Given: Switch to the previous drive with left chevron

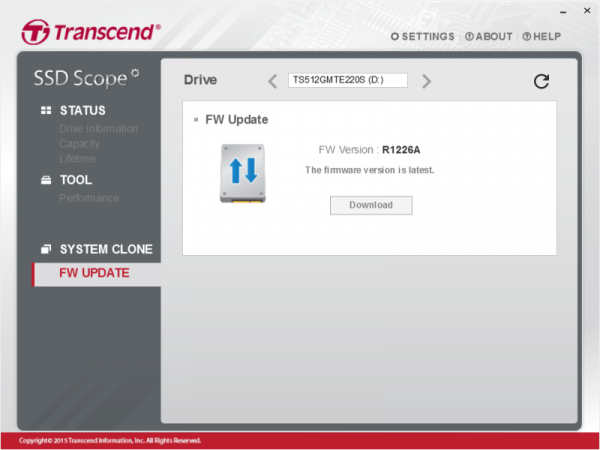Looking at the screenshot, I should (272, 81).
